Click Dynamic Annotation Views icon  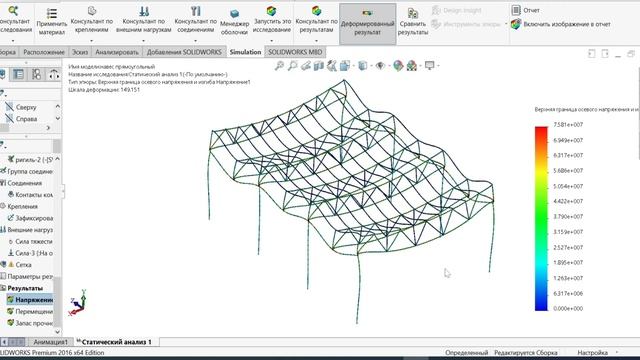[x=331, y=66]
